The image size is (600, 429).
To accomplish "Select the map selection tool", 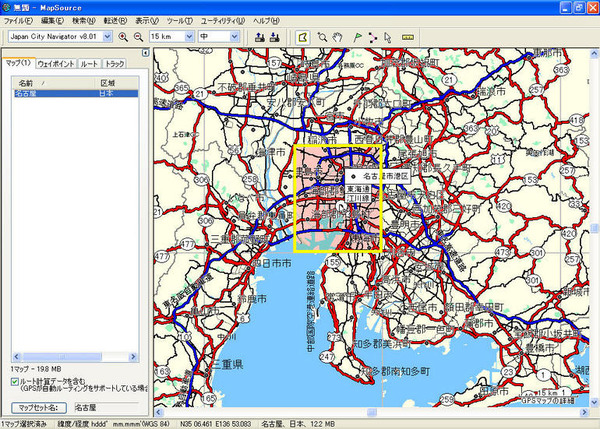I will (x=303, y=37).
